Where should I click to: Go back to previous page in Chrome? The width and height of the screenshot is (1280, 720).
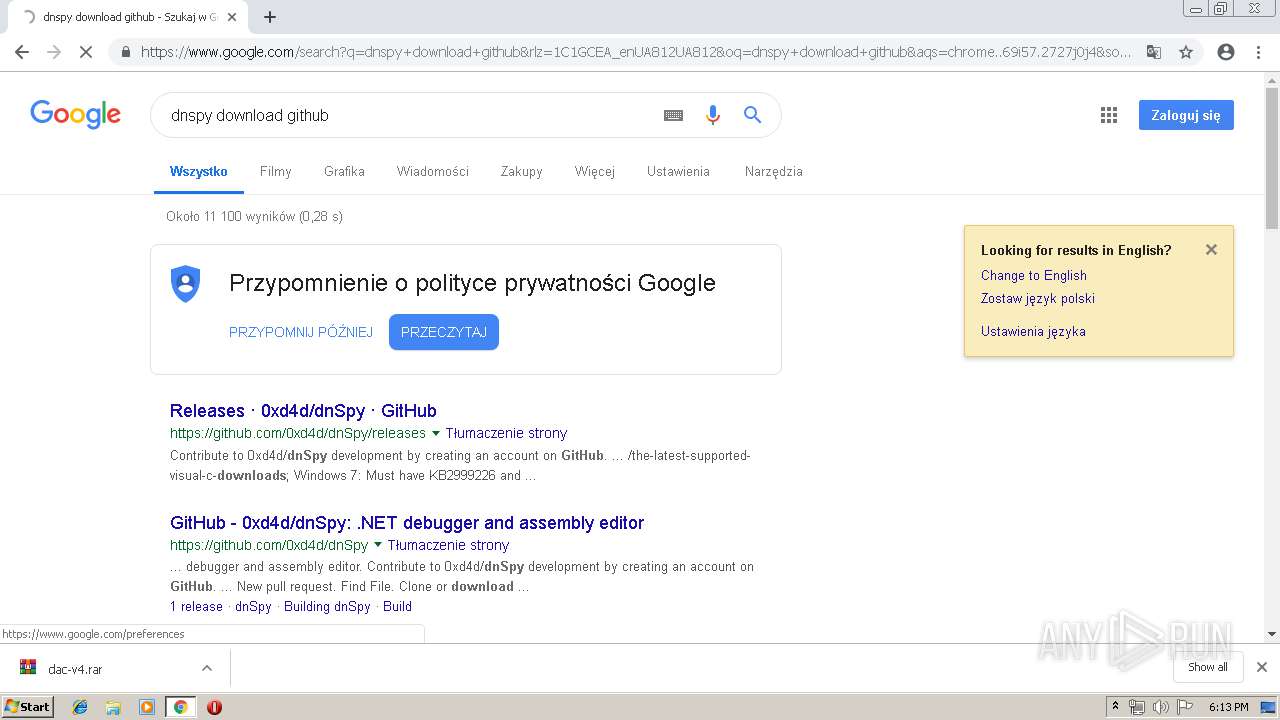pos(22,52)
